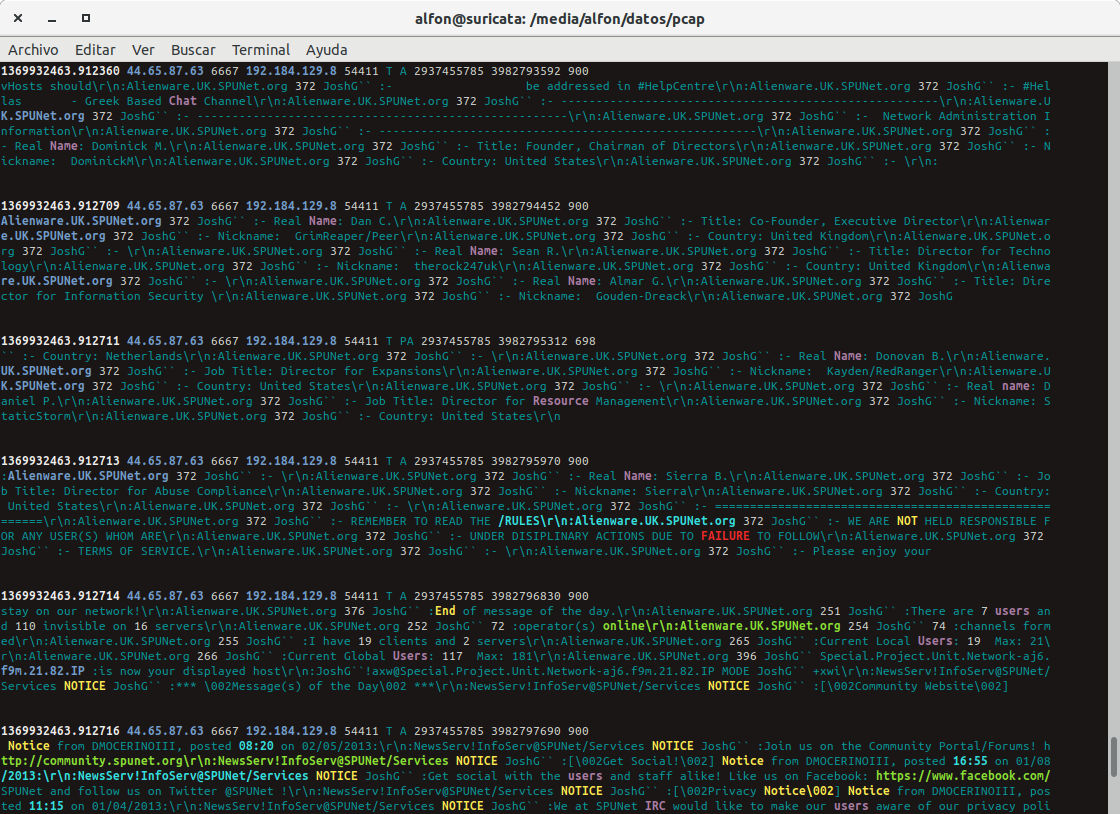Click the time 08:20 in the notice
Screen dimensions: 1120x814
tap(256, 746)
